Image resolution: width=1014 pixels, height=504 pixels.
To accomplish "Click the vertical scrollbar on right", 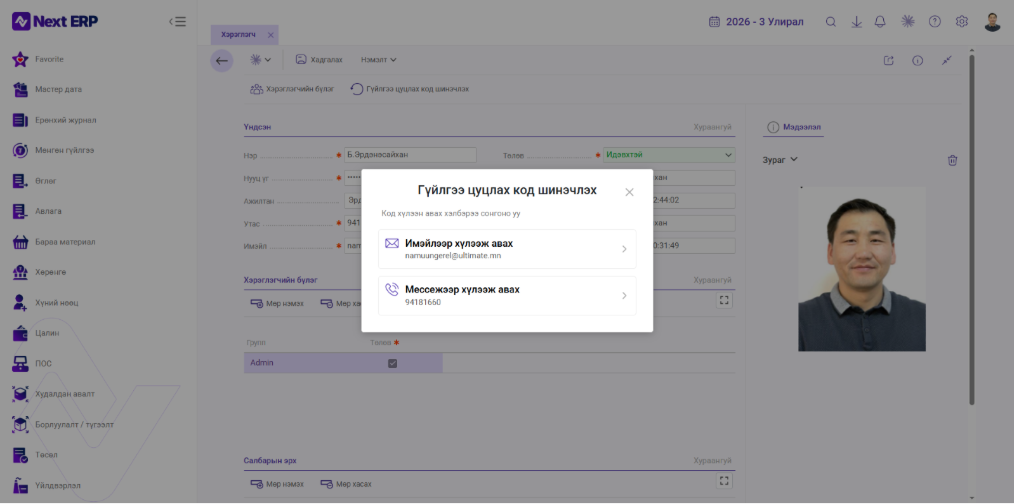I will [x=971, y=230].
